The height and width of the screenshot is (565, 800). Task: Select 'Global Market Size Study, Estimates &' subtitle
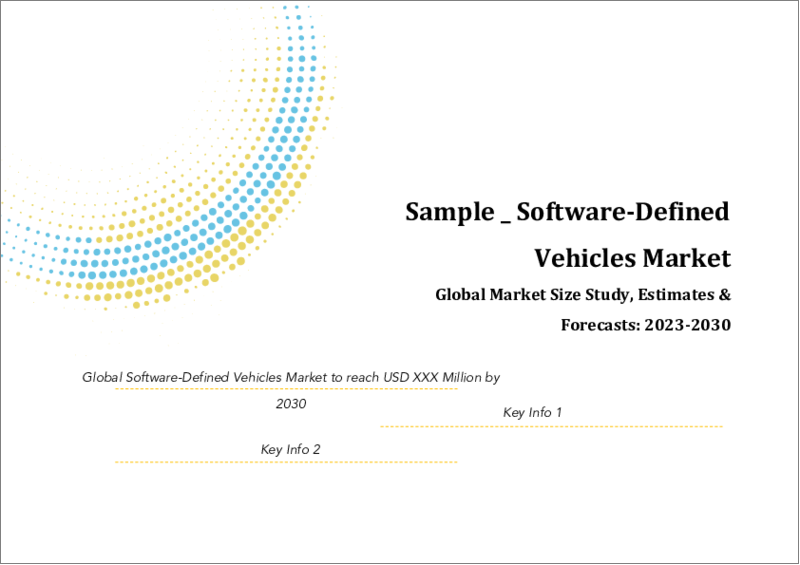[x=583, y=294]
